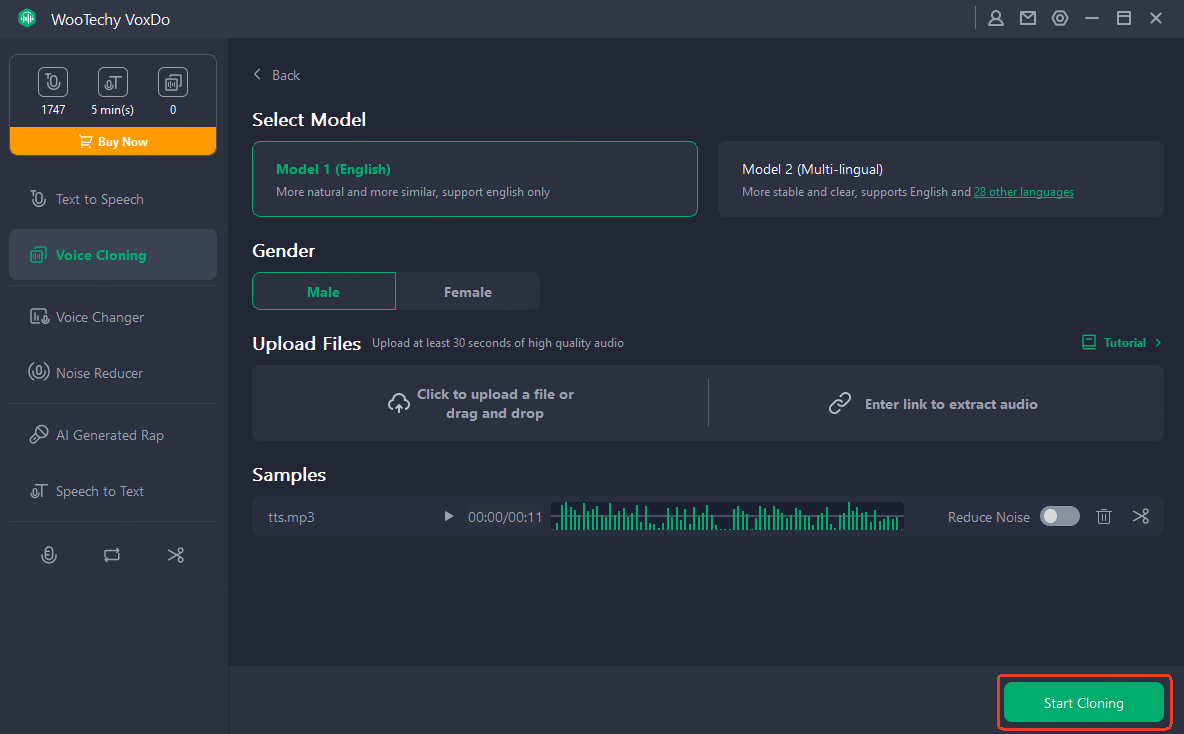Screen dimensions: 1184x734
Task: Open the Voice Changer section
Action: coord(99,317)
